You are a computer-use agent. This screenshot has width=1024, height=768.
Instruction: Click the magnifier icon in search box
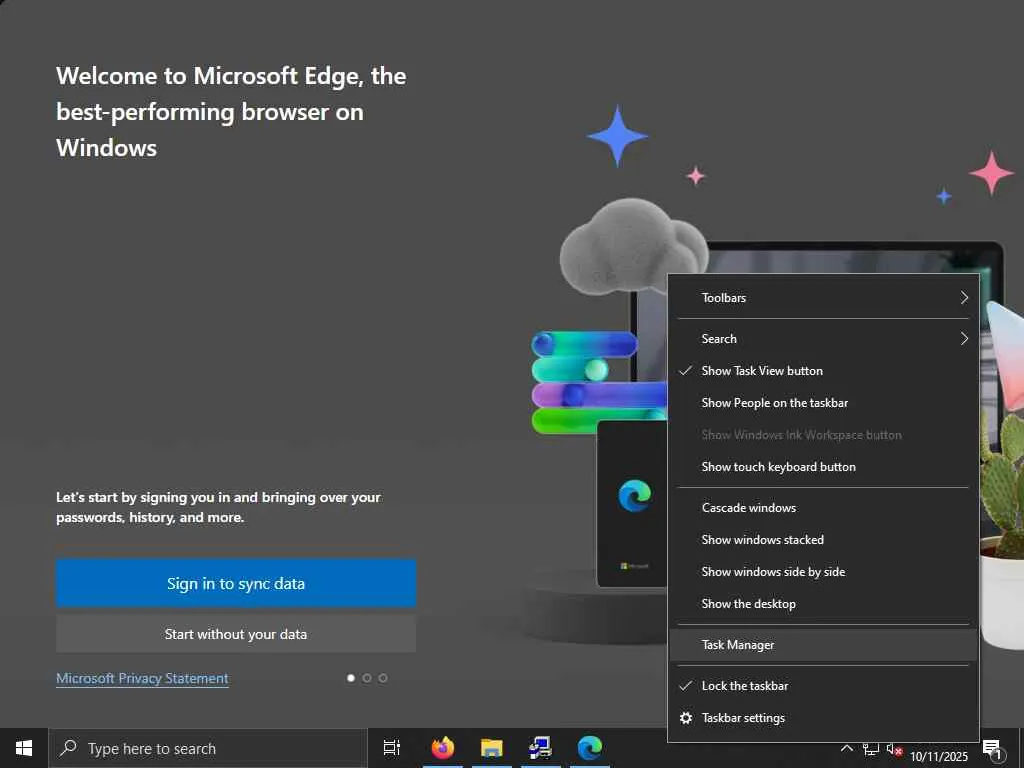tap(68, 748)
